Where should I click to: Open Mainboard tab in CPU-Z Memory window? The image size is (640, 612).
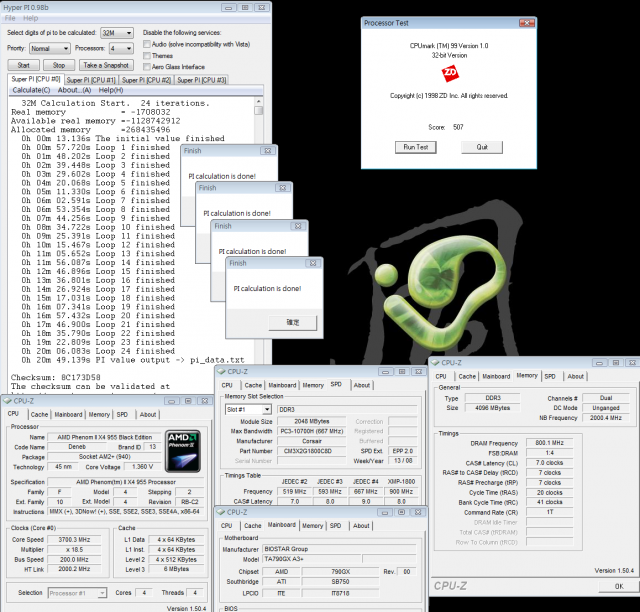point(496,376)
